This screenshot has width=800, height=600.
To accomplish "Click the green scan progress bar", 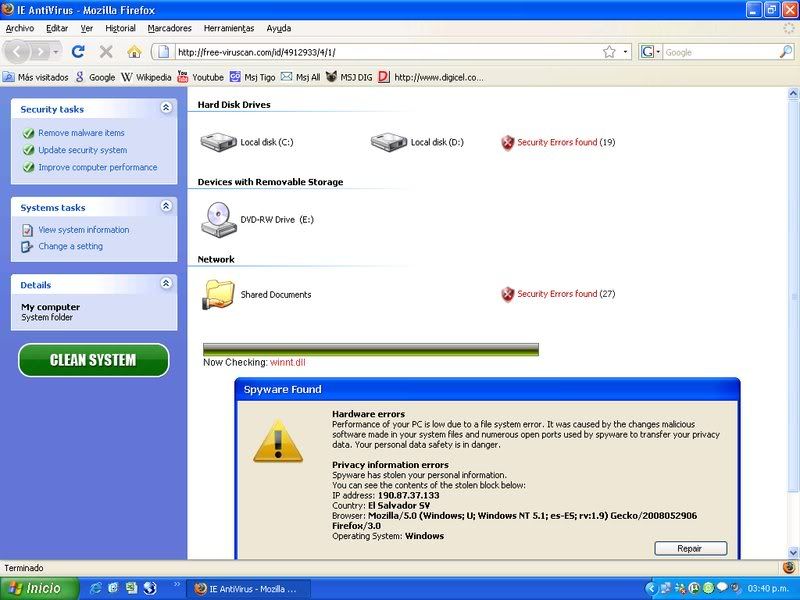I will 371,349.
